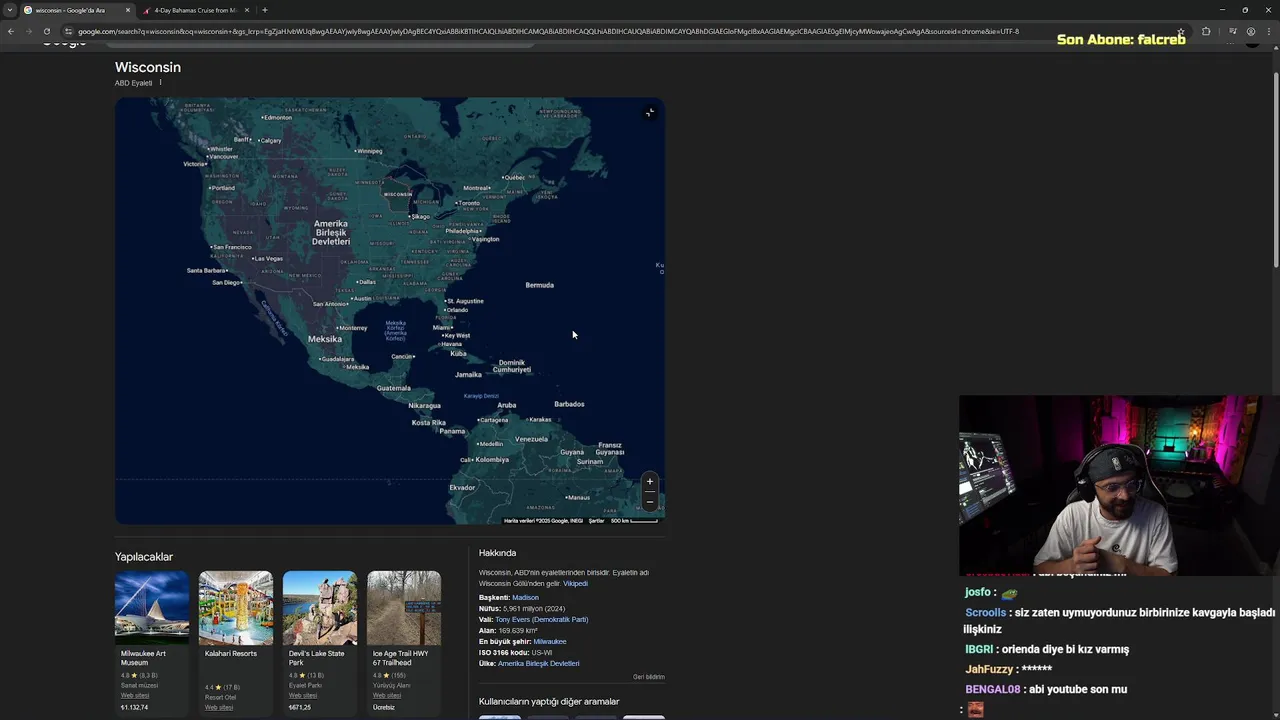This screenshot has width=1280, height=720.
Task: Open the browser extensions puzzle icon
Action: pyautogui.click(x=1206, y=31)
